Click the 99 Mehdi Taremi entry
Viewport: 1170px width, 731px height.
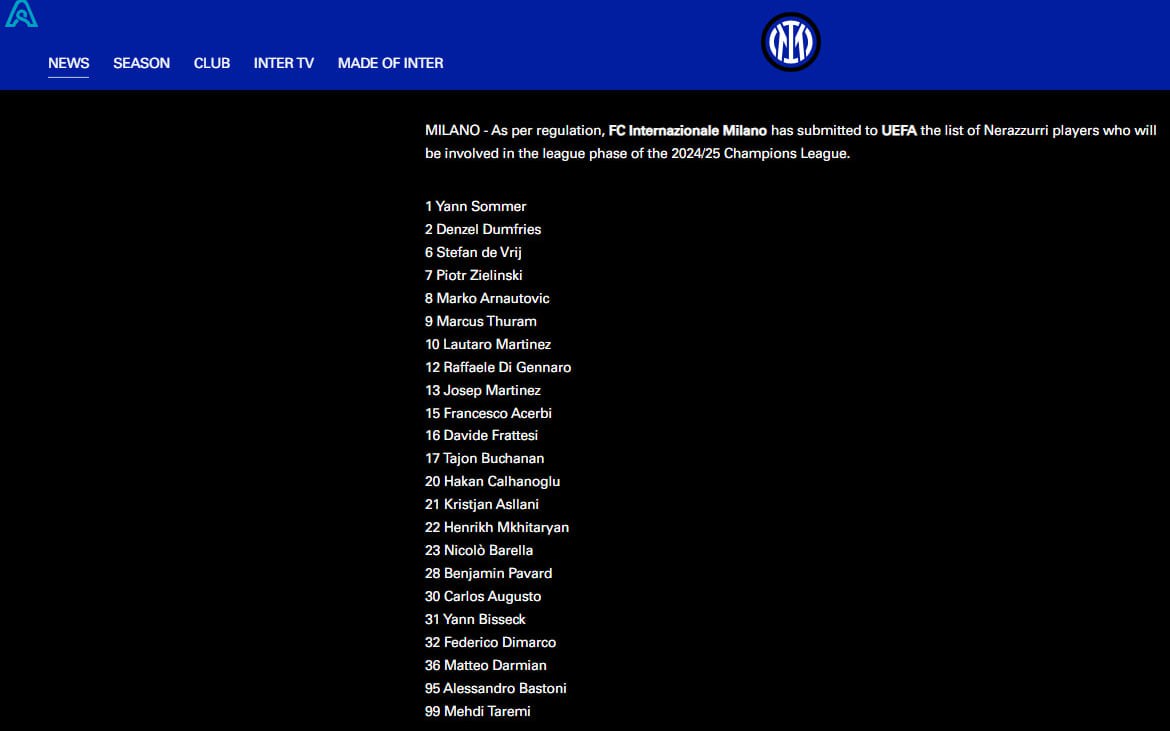point(478,711)
